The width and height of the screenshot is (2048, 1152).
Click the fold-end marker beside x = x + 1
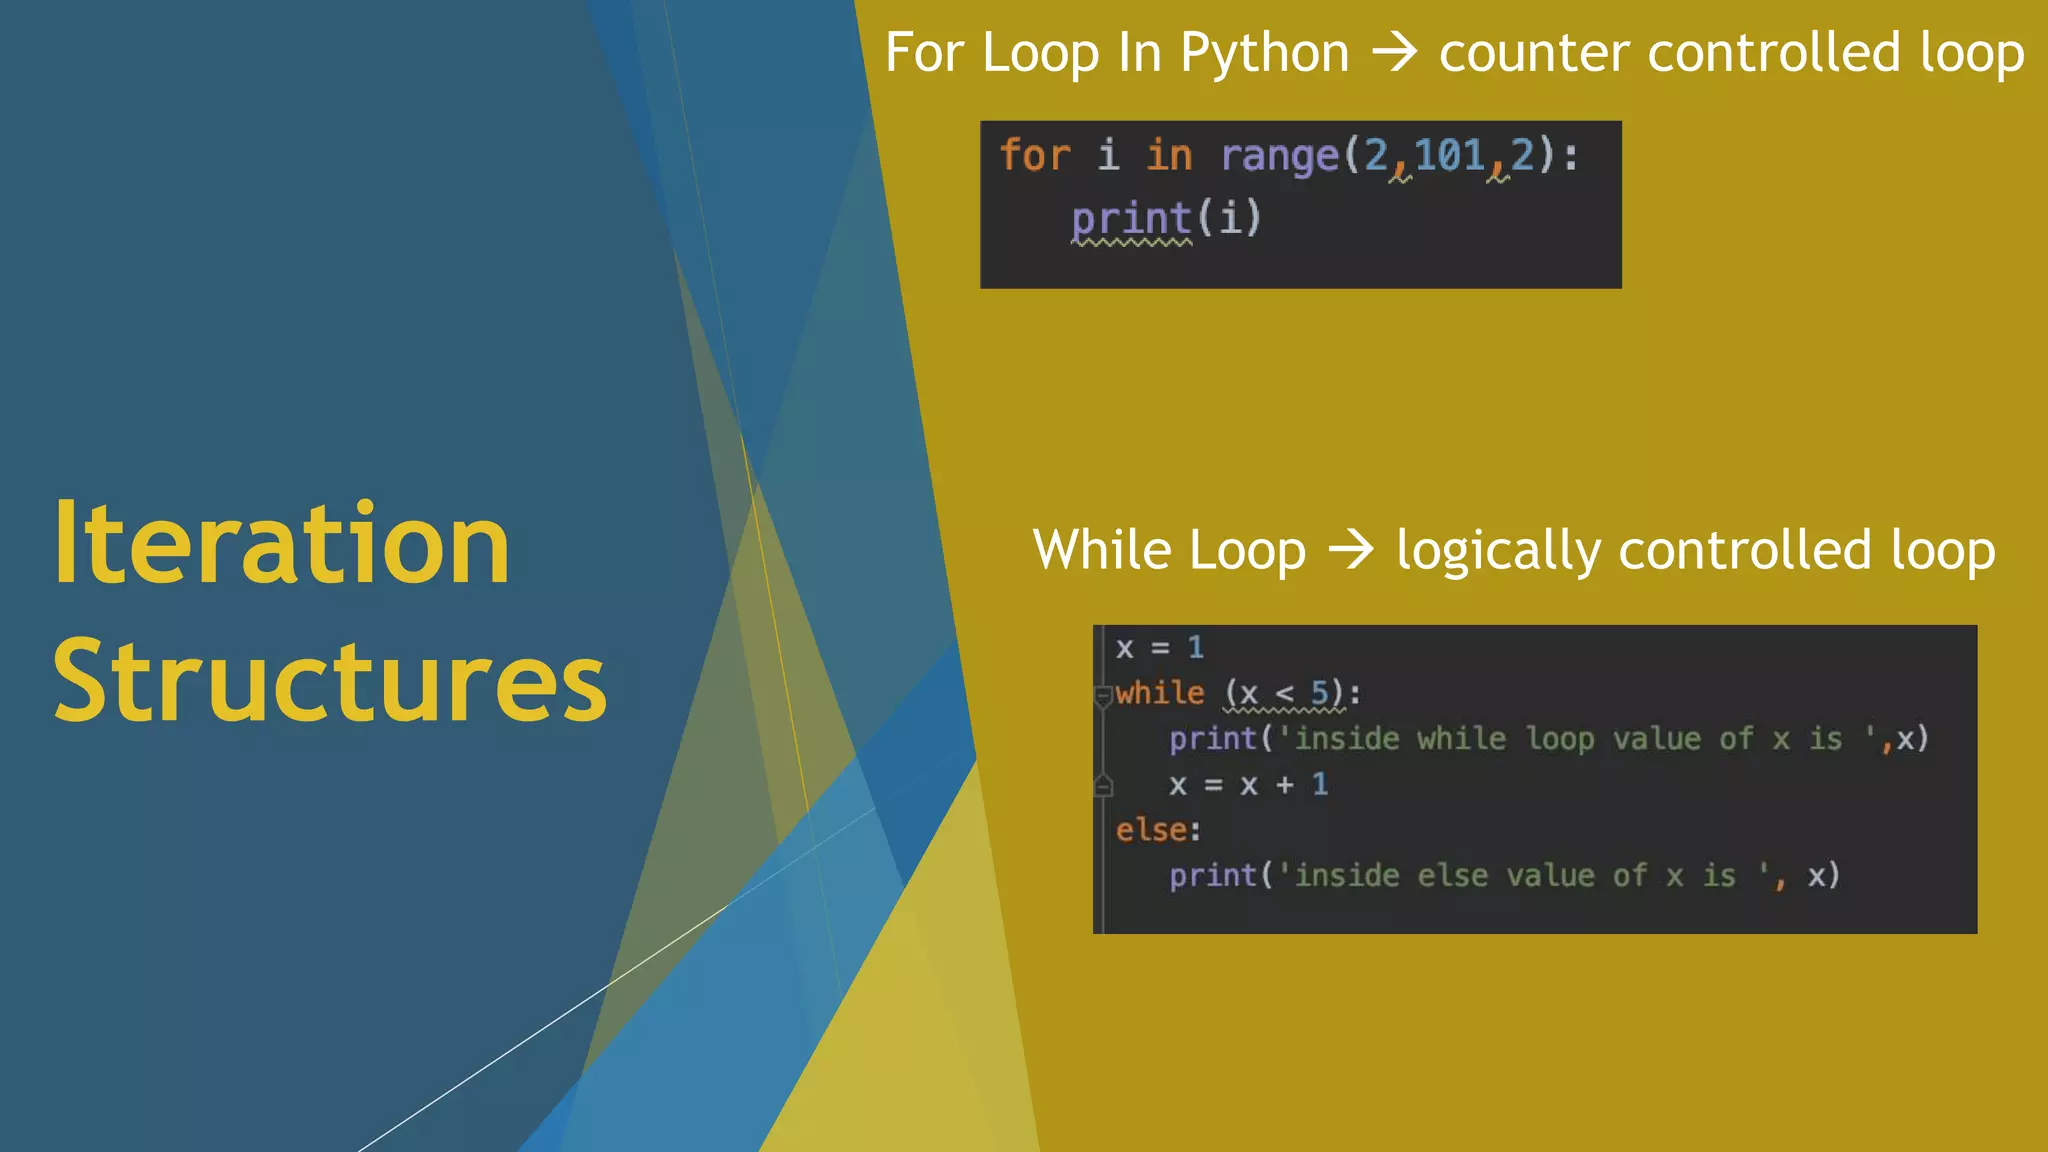(1103, 786)
